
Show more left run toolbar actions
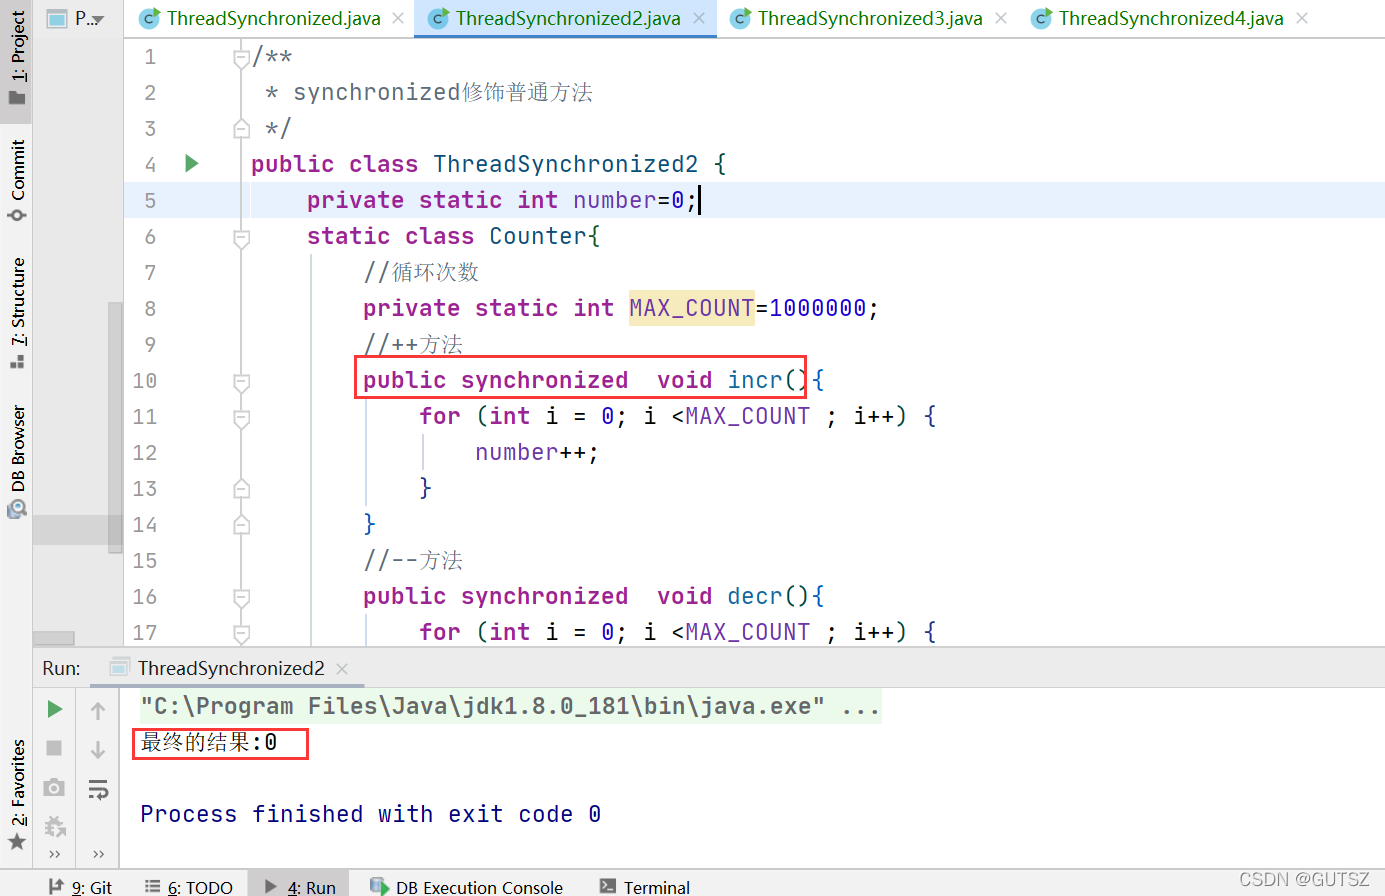tap(55, 854)
